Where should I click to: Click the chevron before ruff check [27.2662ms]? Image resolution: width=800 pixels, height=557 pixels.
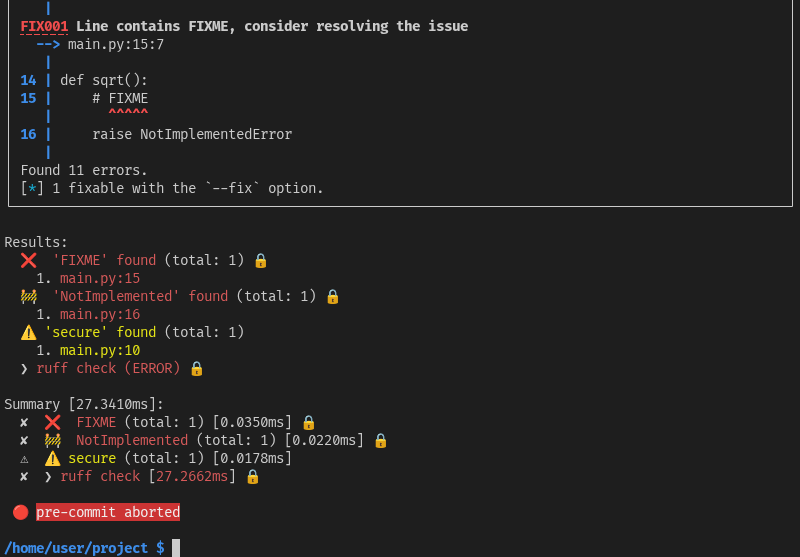click(48, 476)
